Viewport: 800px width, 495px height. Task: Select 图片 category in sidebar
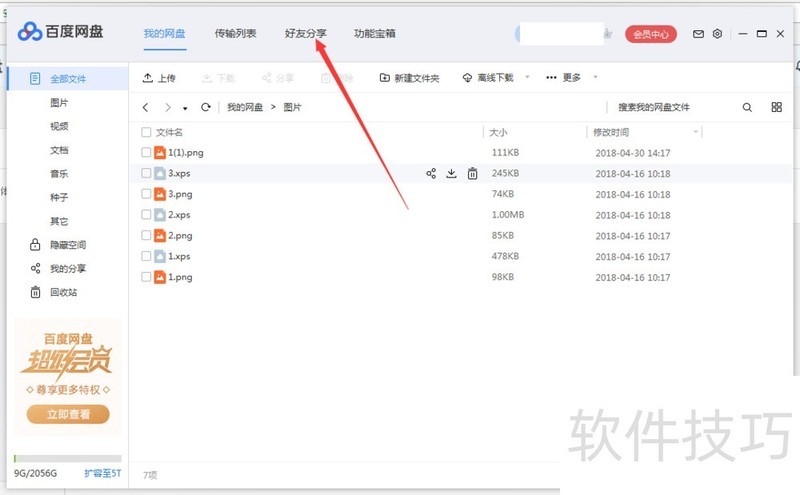pyautogui.click(x=59, y=103)
